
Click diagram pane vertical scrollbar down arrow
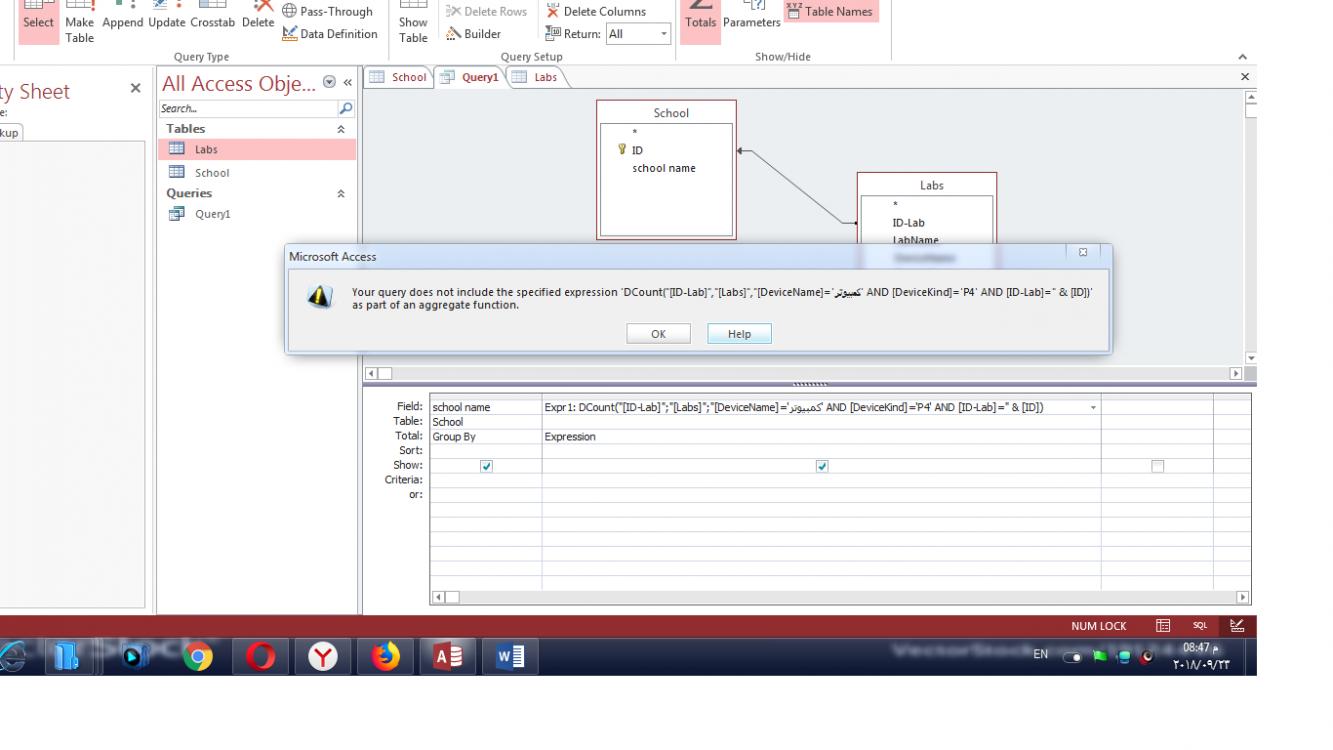(x=1251, y=358)
